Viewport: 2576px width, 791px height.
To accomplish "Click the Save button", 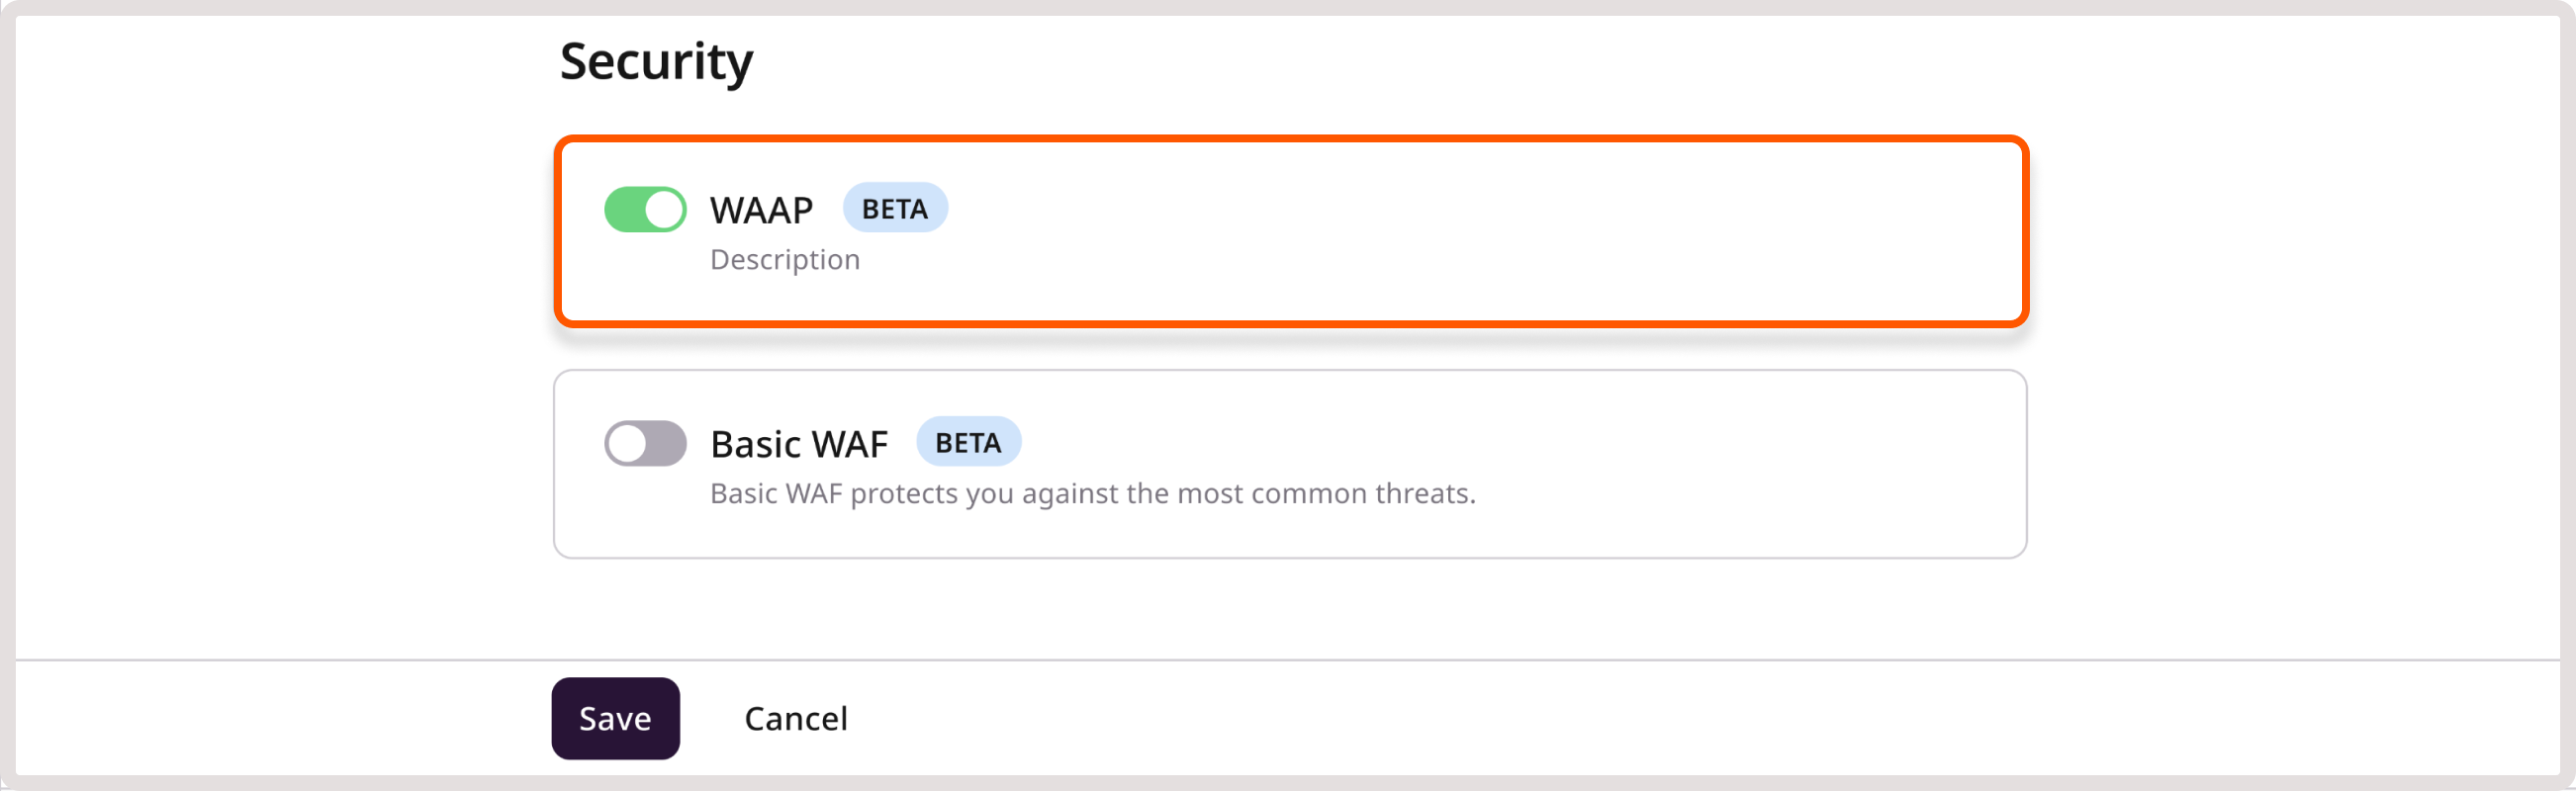I will coord(615,718).
